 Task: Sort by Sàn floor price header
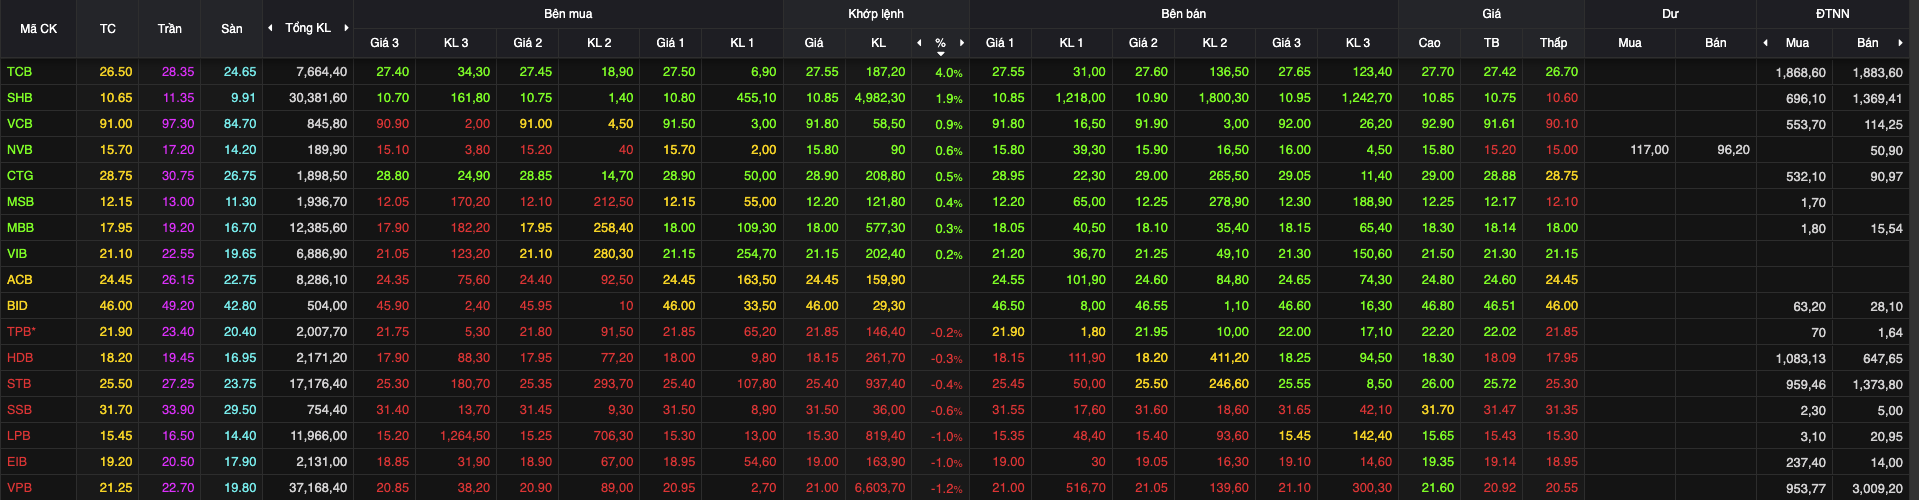232,29
